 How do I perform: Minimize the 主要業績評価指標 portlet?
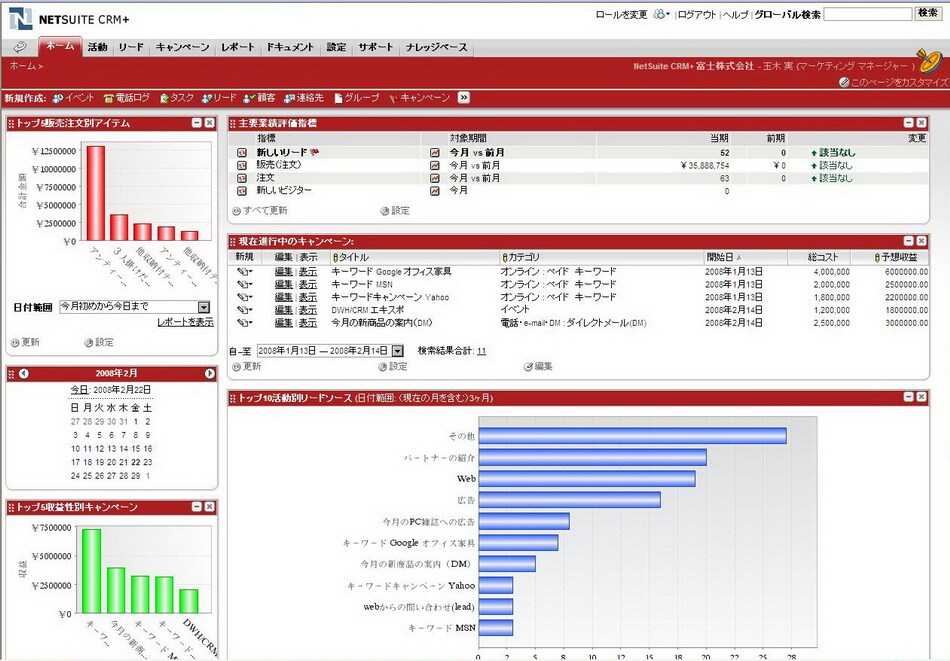pos(908,123)
